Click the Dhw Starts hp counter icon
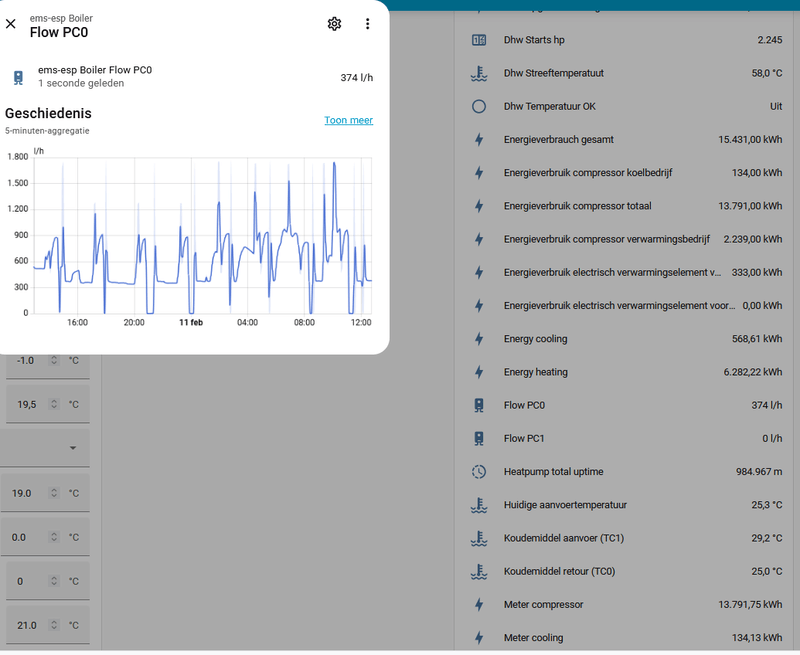 pos(479,40)
